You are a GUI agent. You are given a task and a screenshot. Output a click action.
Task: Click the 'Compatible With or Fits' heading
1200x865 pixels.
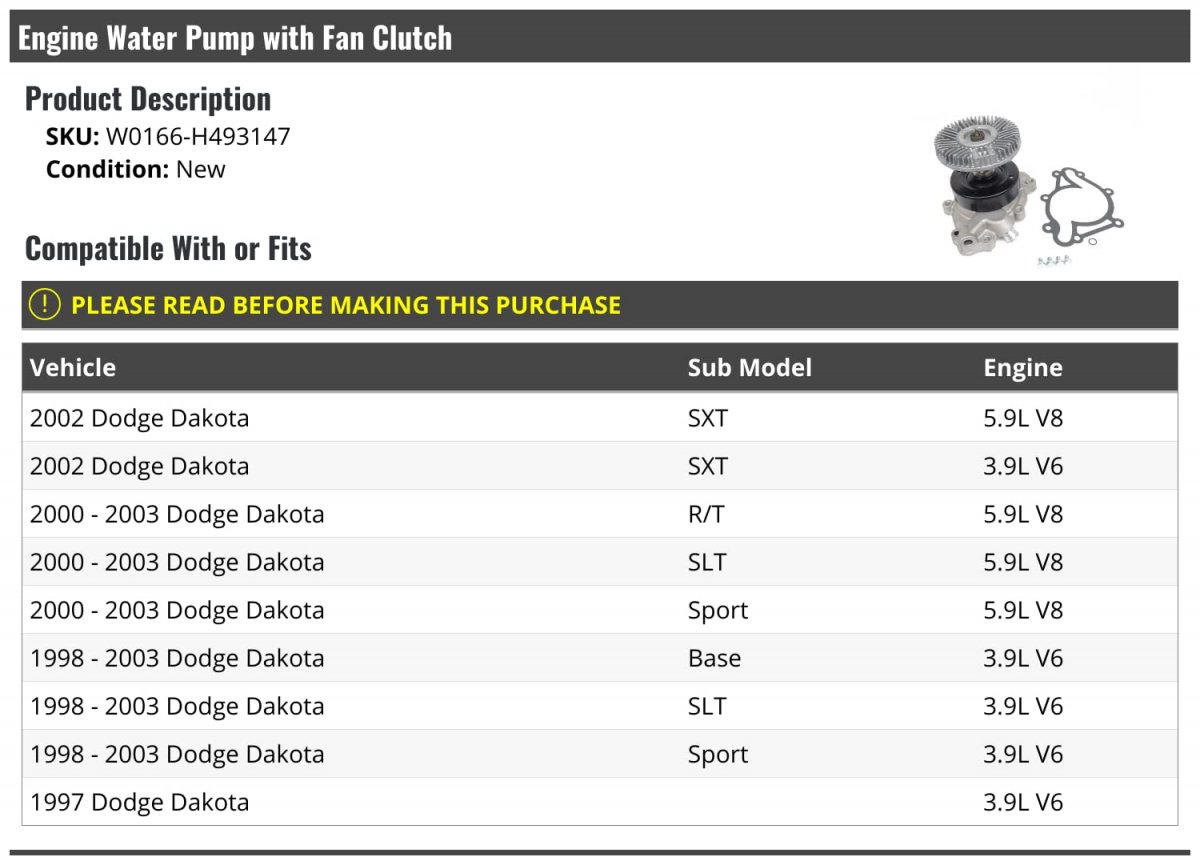pyautogui.click(x=168, y=248)
